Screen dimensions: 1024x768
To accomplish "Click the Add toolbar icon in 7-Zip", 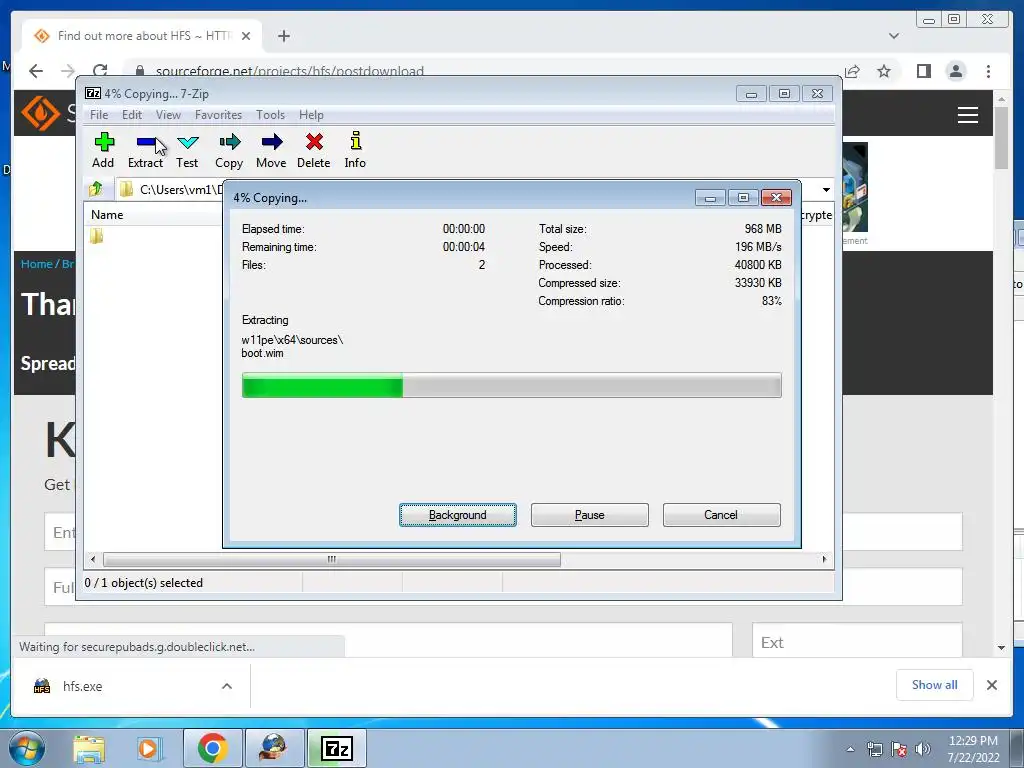I will tap(103, 150).
